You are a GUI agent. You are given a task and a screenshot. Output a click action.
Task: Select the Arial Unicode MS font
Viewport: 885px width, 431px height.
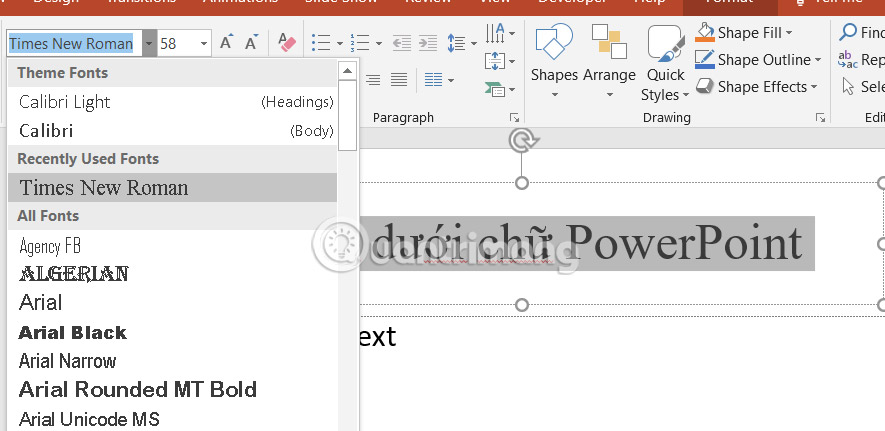point(173,419)
